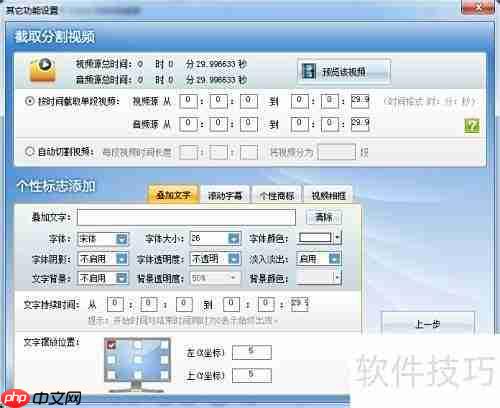Click 文字持续时间 start hour field

click(115, 304)
